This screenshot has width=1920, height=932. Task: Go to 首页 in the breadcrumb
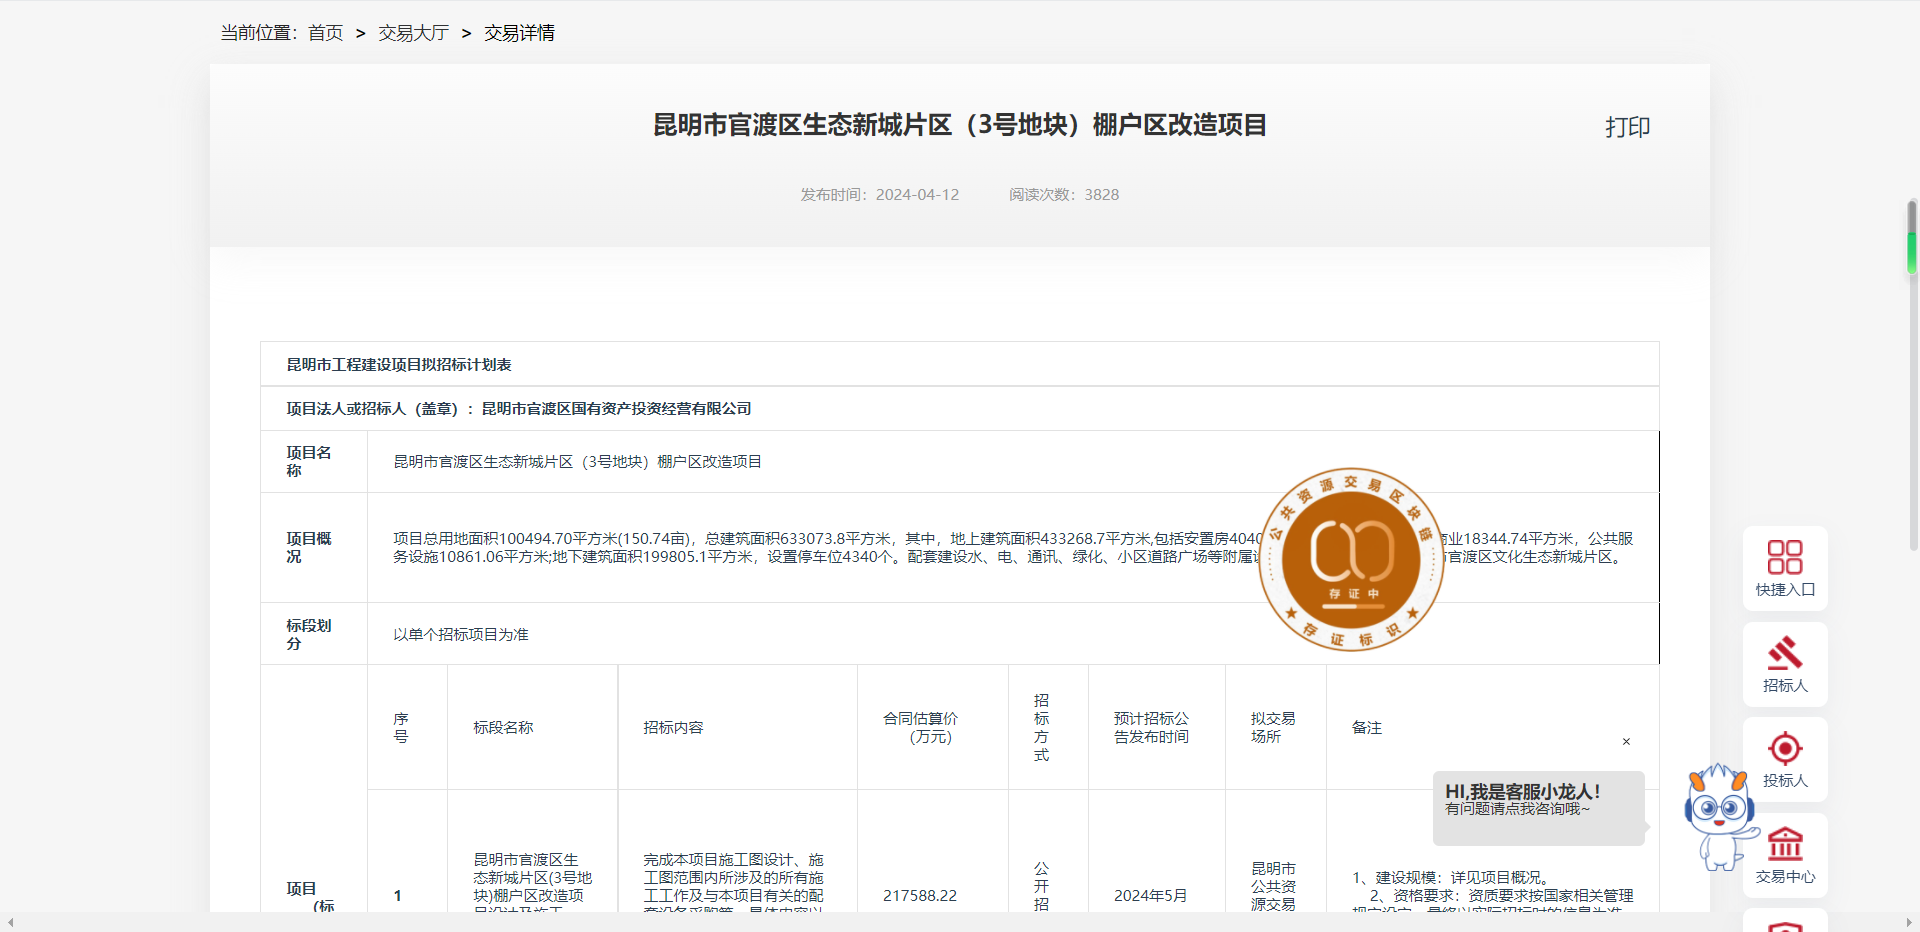[x=325, y=33]
